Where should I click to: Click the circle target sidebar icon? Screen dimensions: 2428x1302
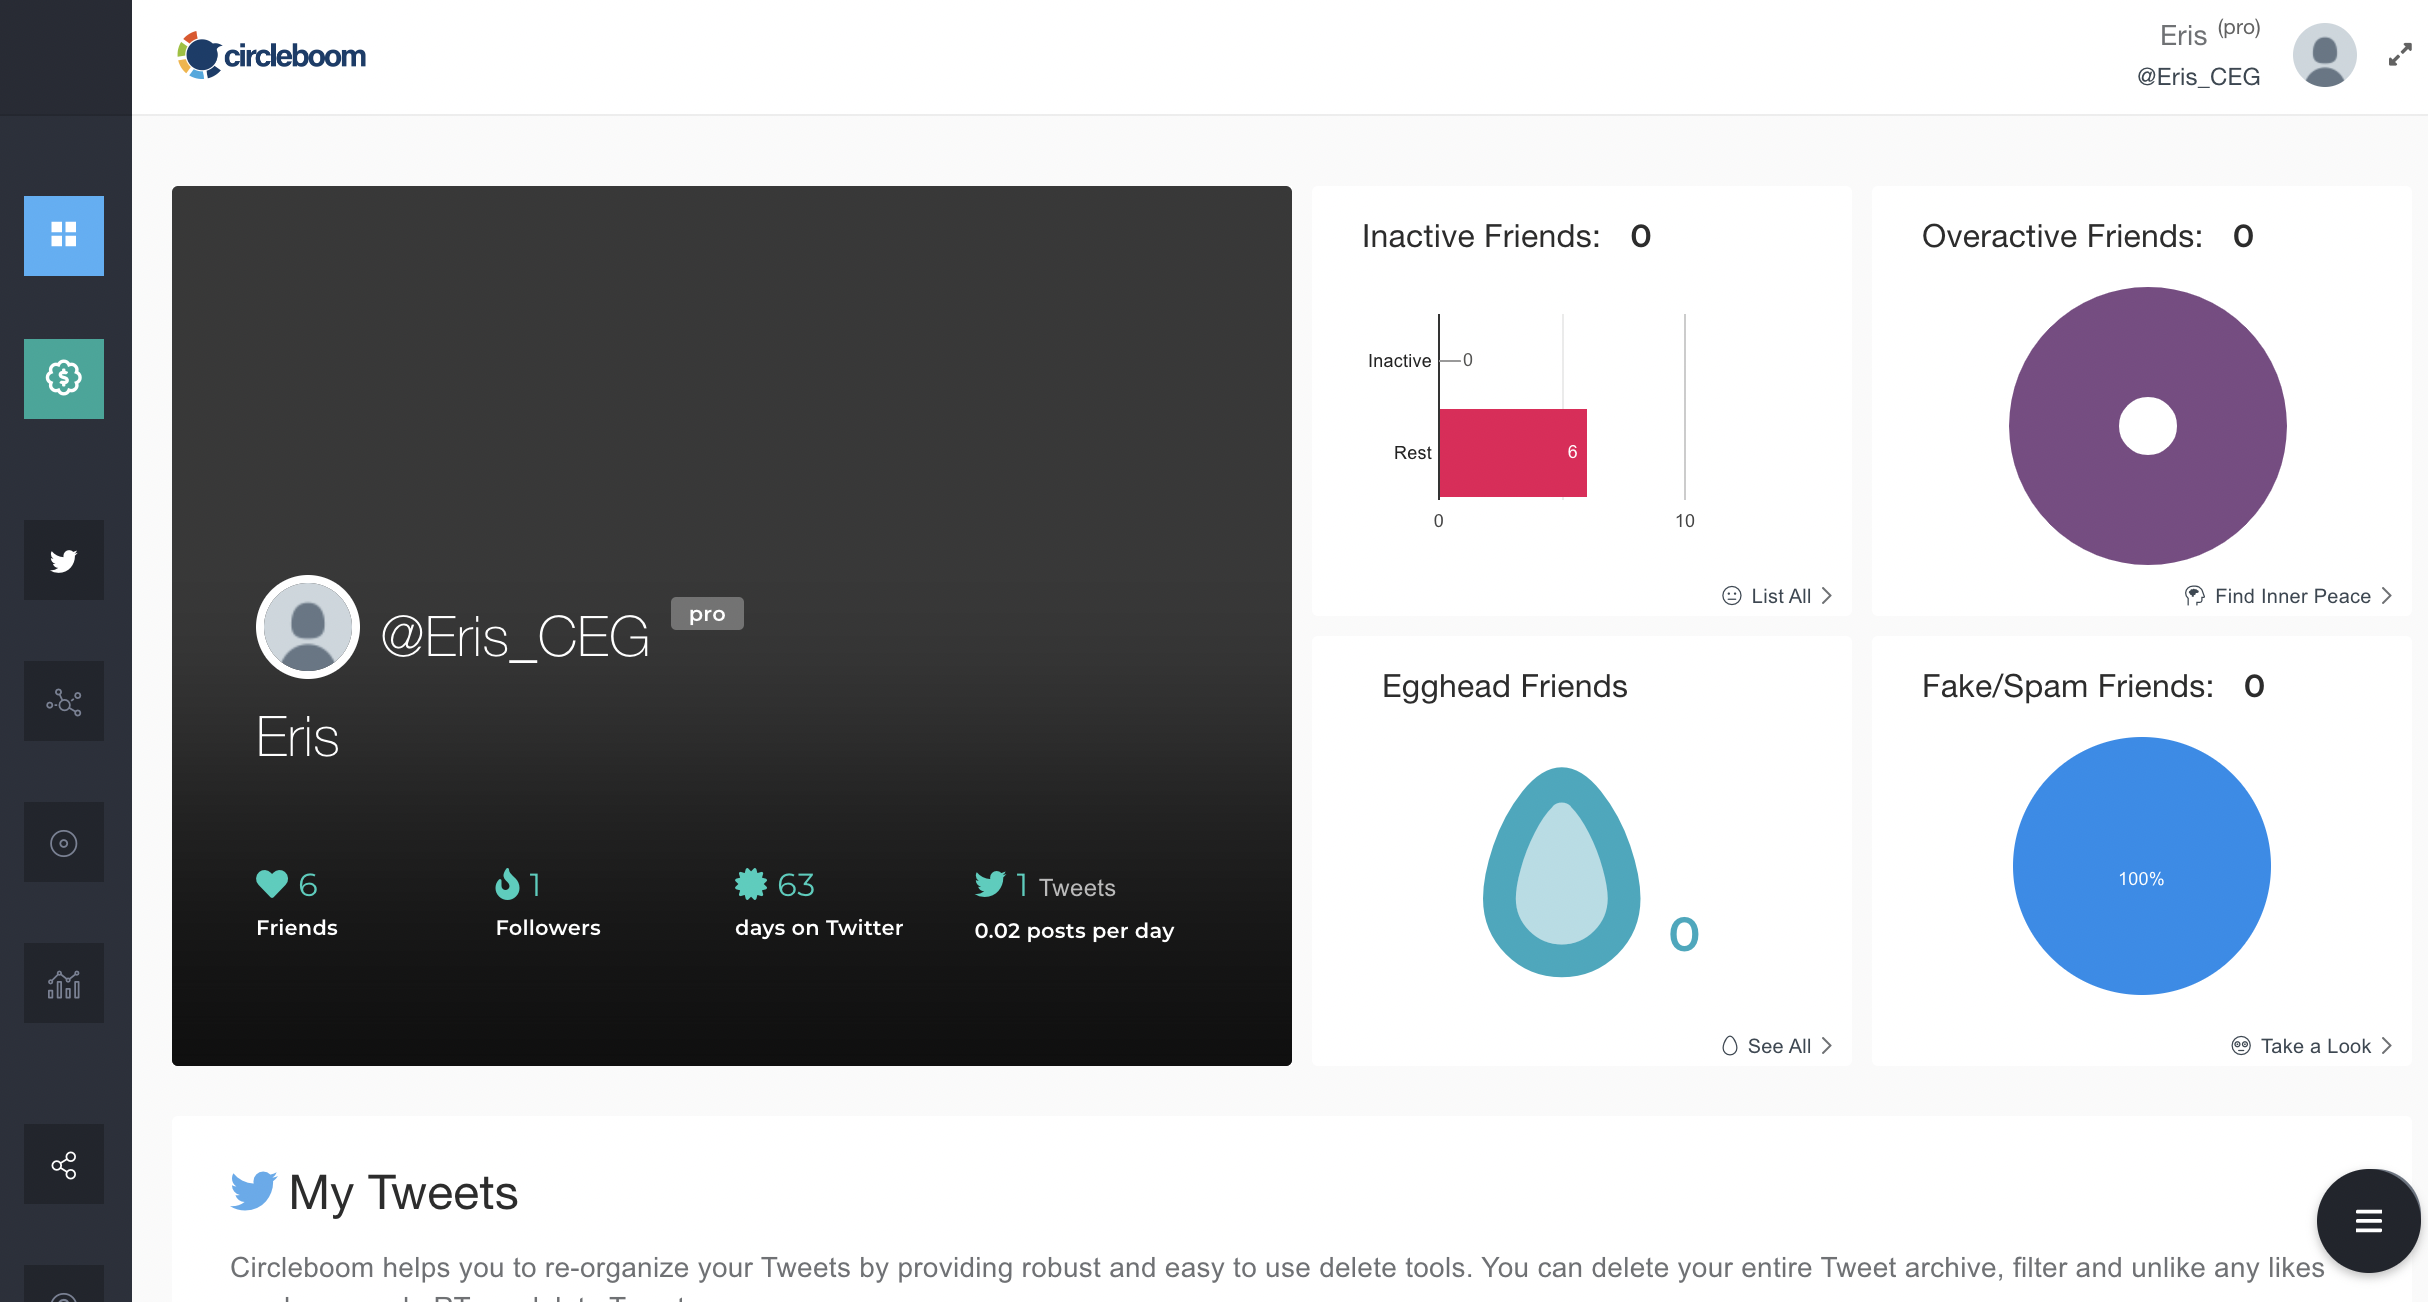click(64, 843)
